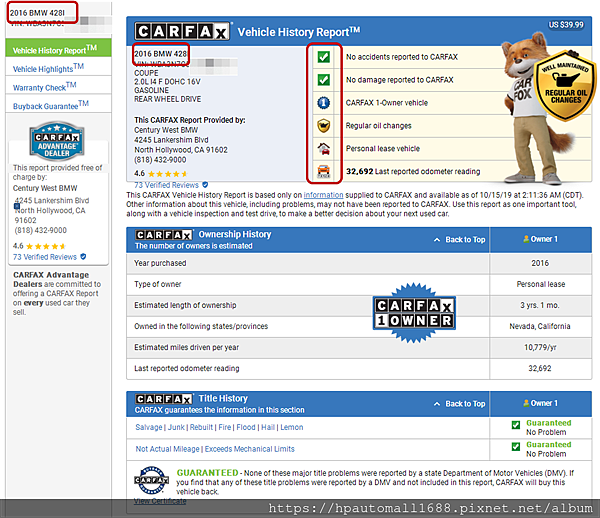Viewport: 600px width, 518px height.
Task: Click the Guaranteed checkmark for Salvage row
Action: 516,425
